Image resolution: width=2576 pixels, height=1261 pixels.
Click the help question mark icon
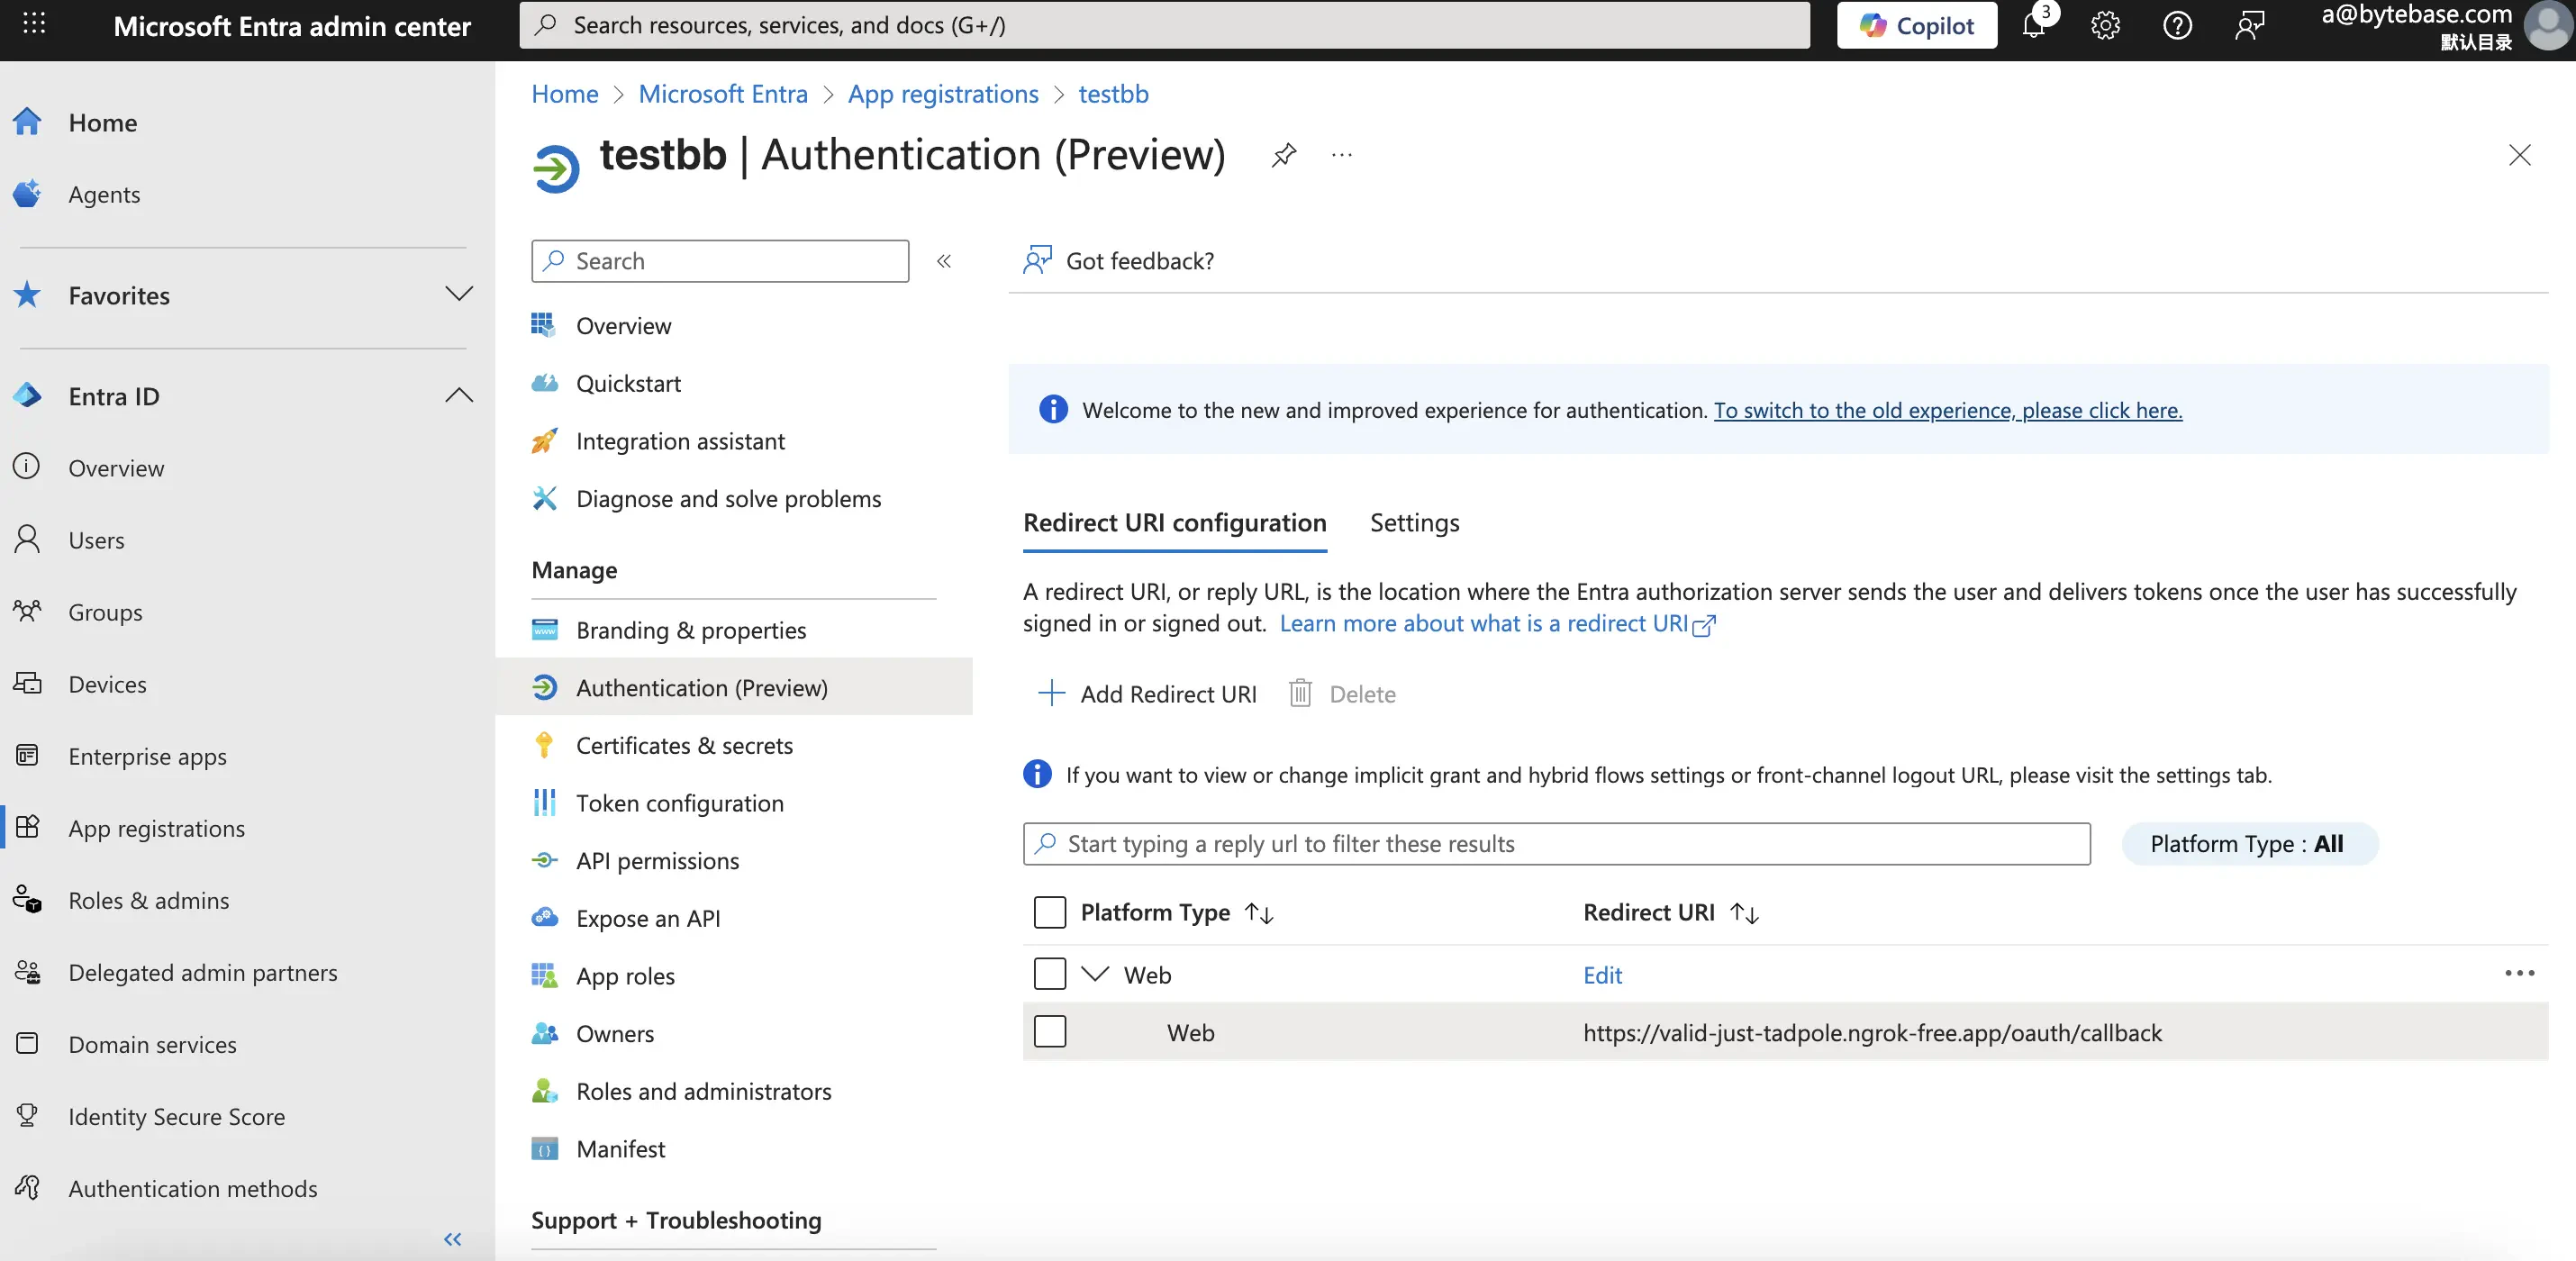tap(2177, 25)
